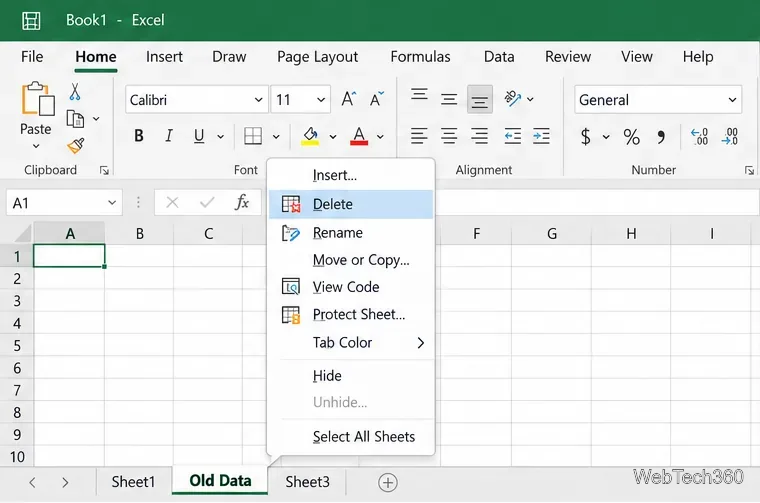Viewport: 760px width, 503px height.
Task: Apply comma style
Action: tap(661, 137)
